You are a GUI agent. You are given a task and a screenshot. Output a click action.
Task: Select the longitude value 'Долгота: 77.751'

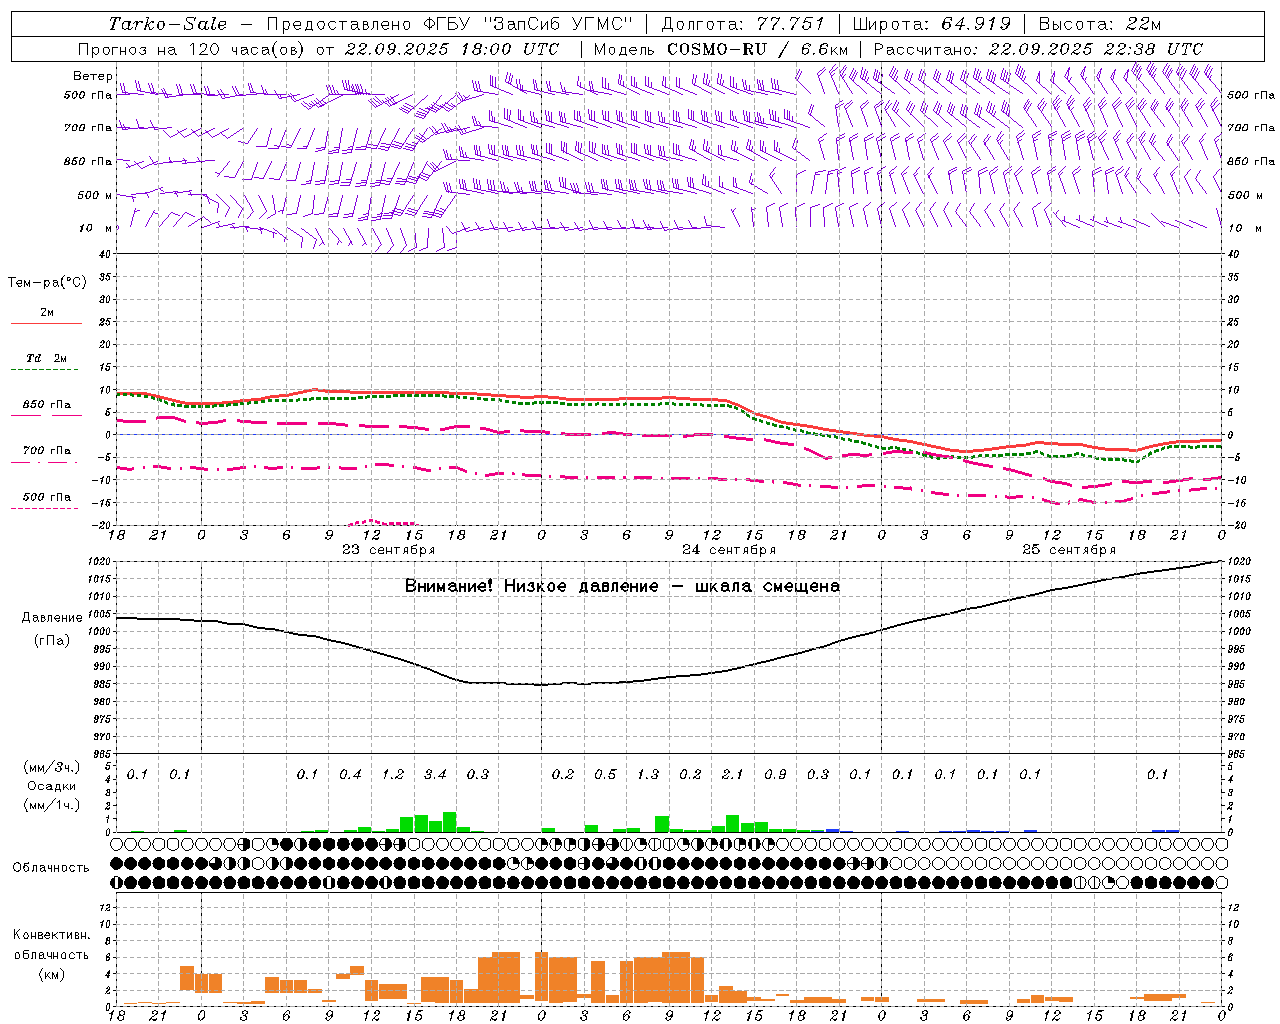click(743, 24)
